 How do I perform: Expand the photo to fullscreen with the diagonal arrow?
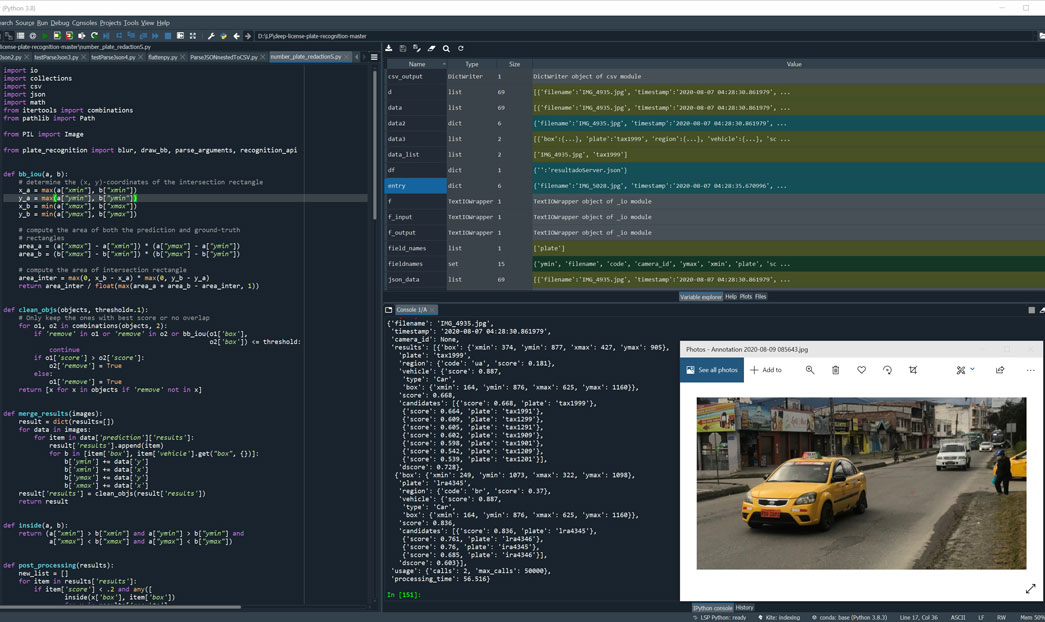click(1030, 589)
